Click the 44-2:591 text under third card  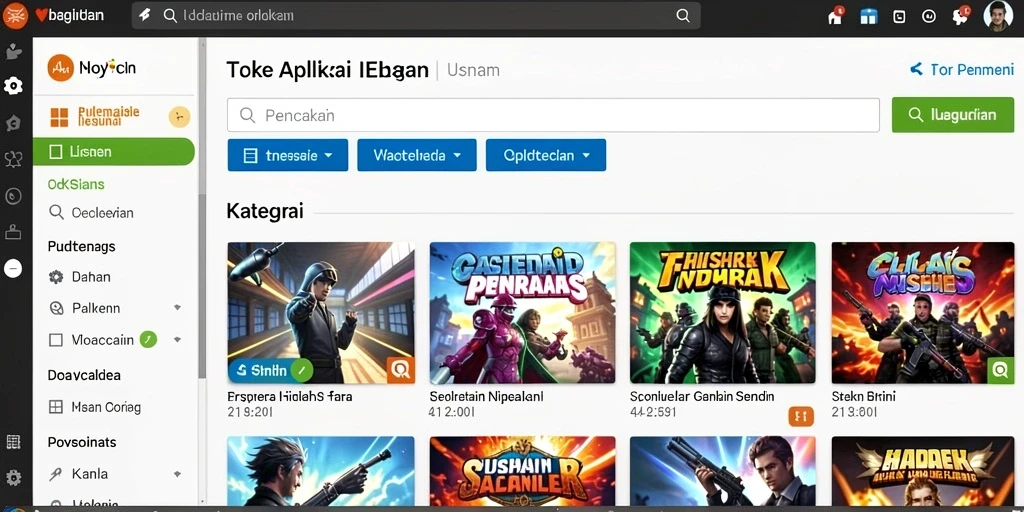pos(653,413)
